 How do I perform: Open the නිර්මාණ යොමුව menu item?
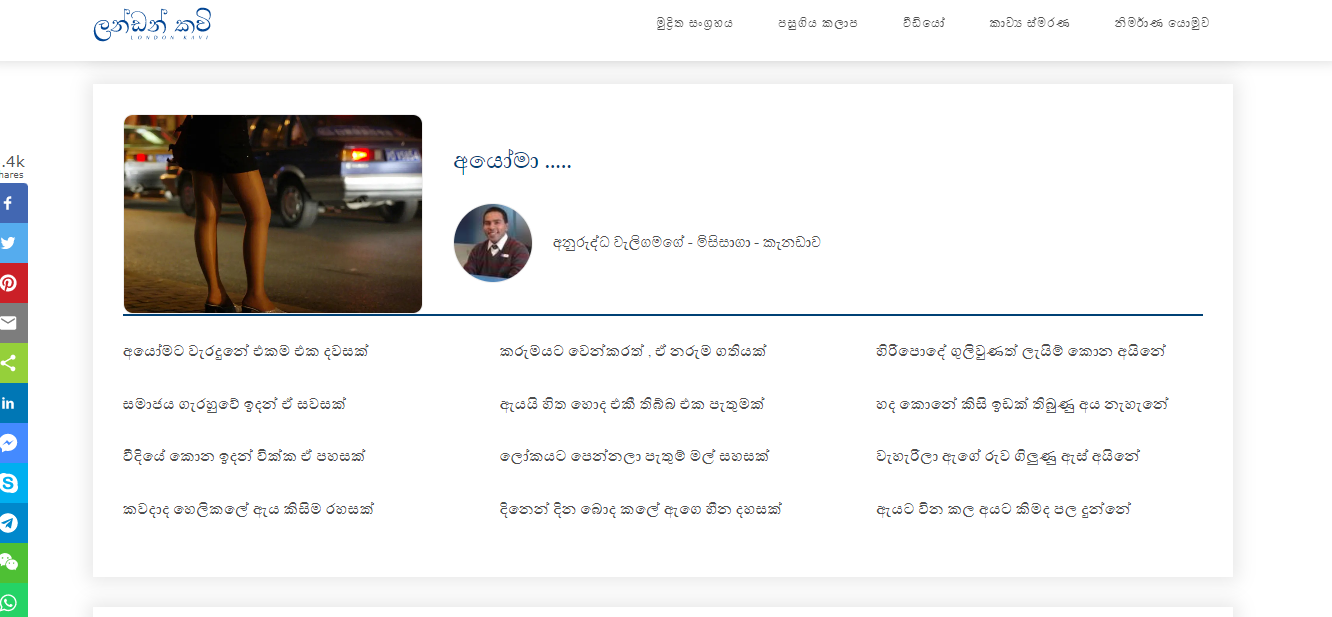1161,23
